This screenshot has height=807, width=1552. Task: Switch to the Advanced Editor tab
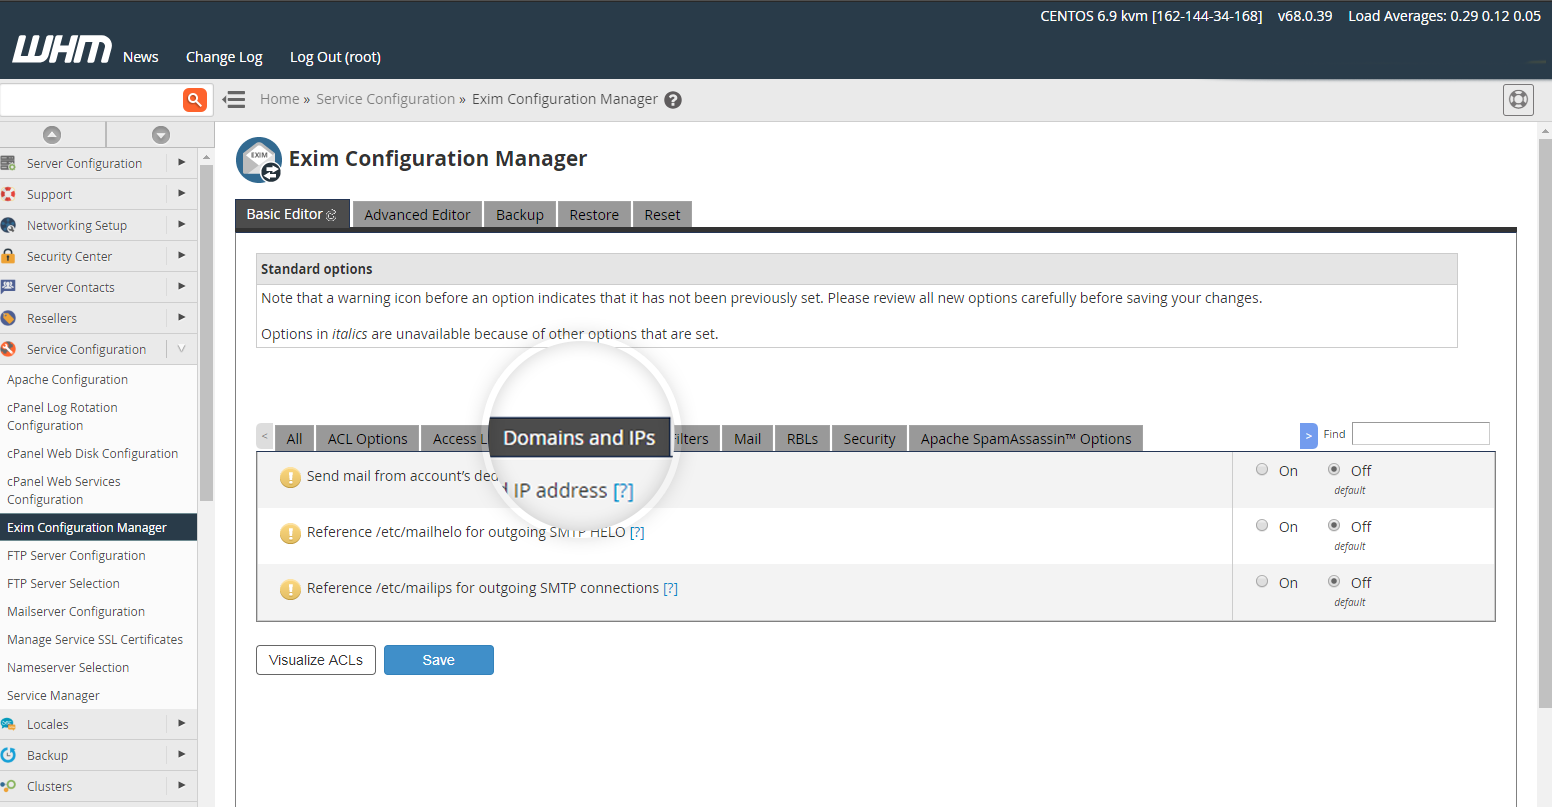click(417, 214)
